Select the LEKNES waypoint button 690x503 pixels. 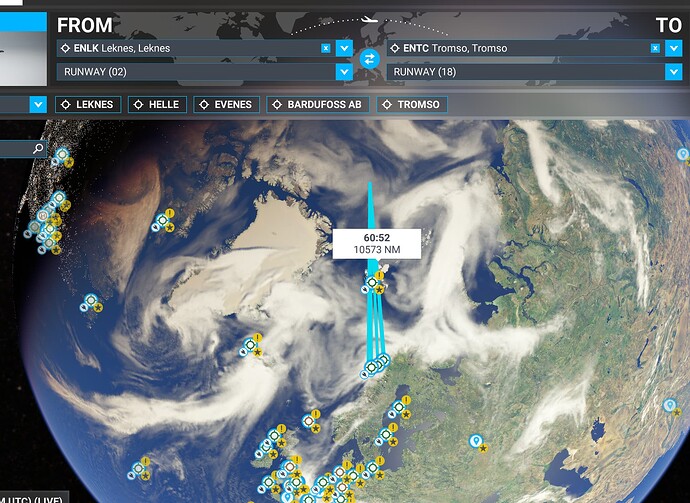pos(88,105)
